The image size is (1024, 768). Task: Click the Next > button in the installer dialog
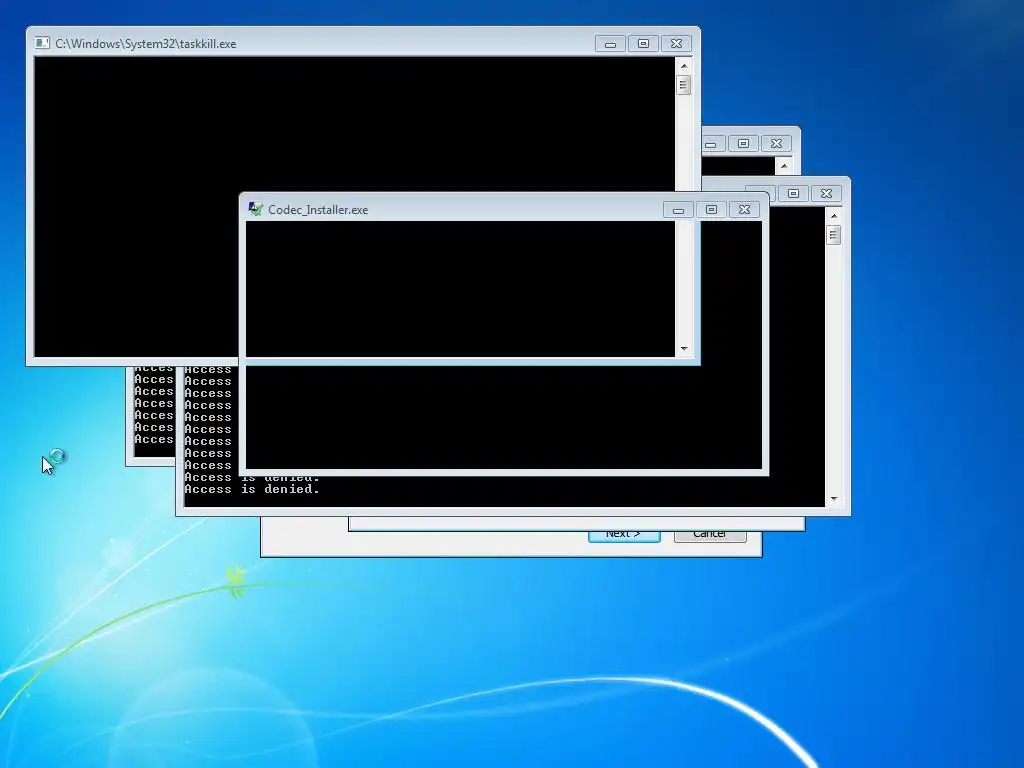click(624, 536)
